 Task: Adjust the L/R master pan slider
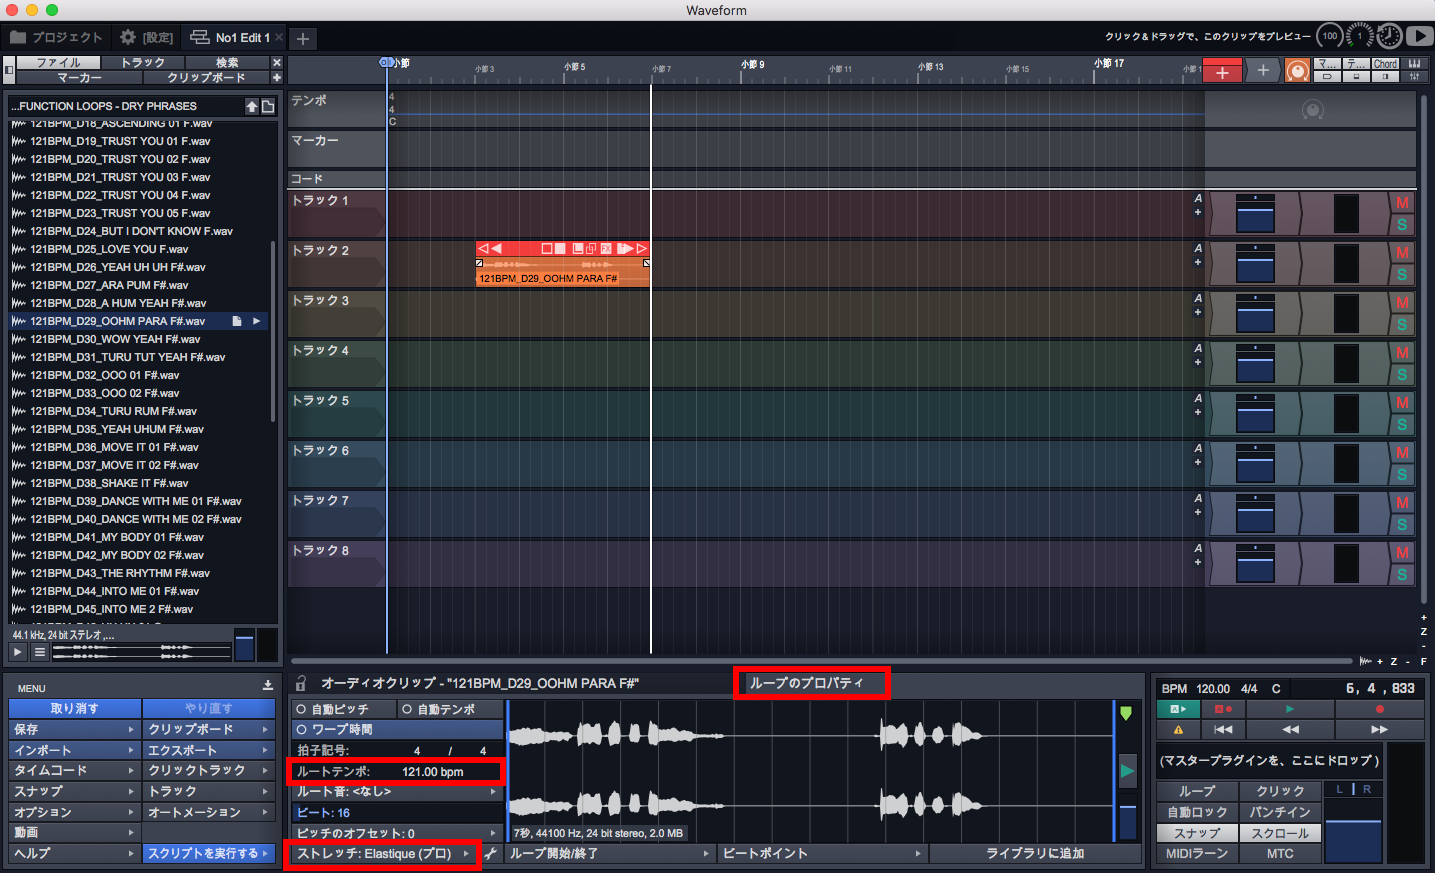pos(1353,790)
